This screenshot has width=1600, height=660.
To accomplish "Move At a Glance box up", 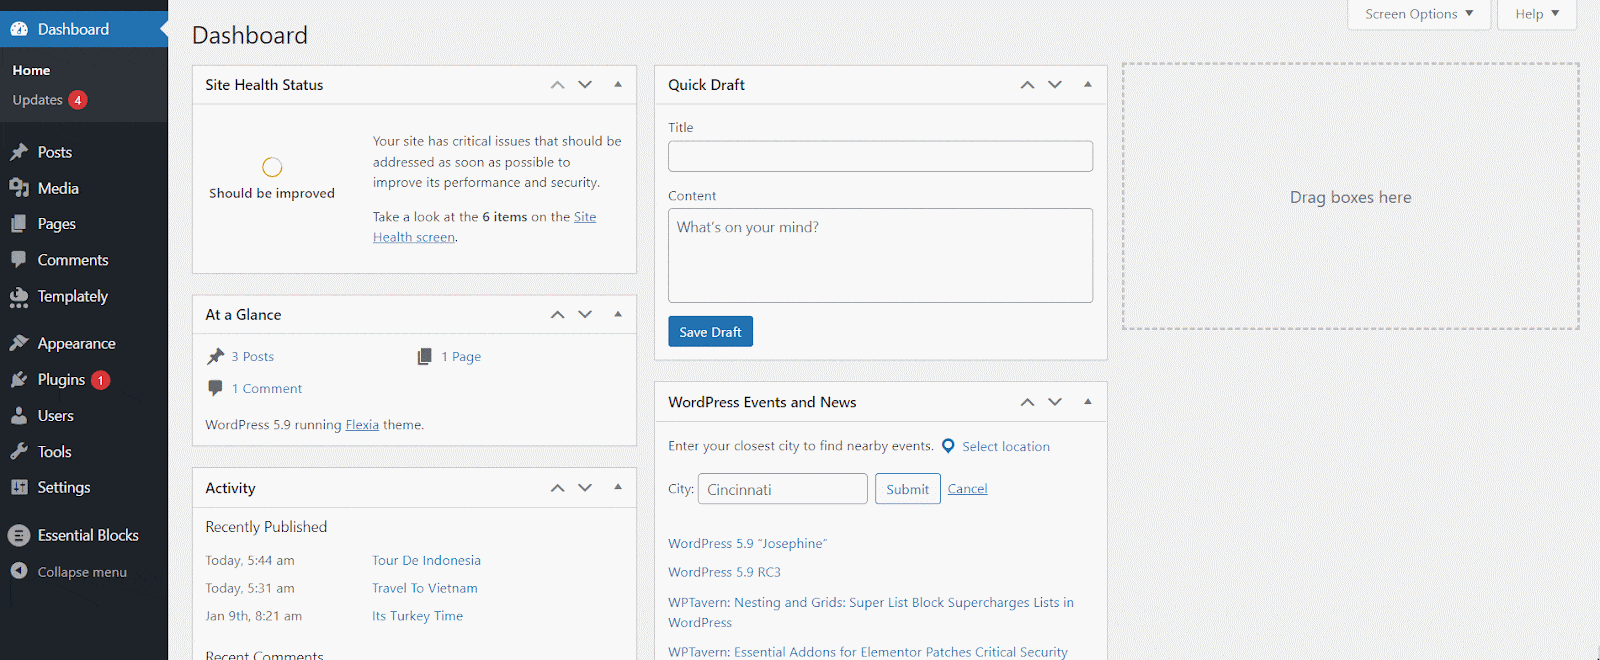I will (558, 315).
